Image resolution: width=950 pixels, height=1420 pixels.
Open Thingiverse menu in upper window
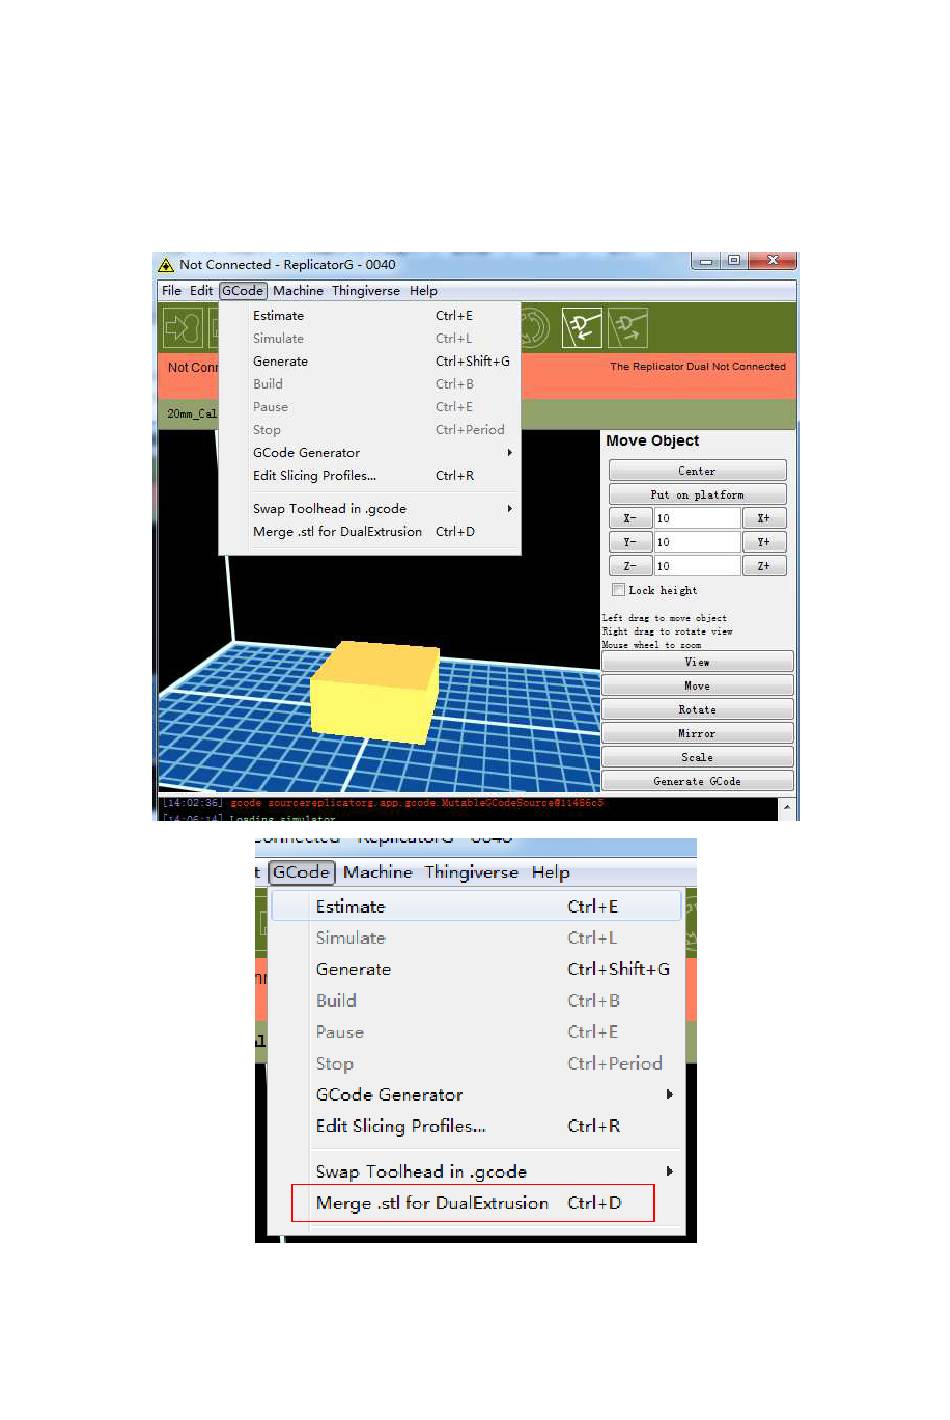pyautogui.click(x=366, y=291)
